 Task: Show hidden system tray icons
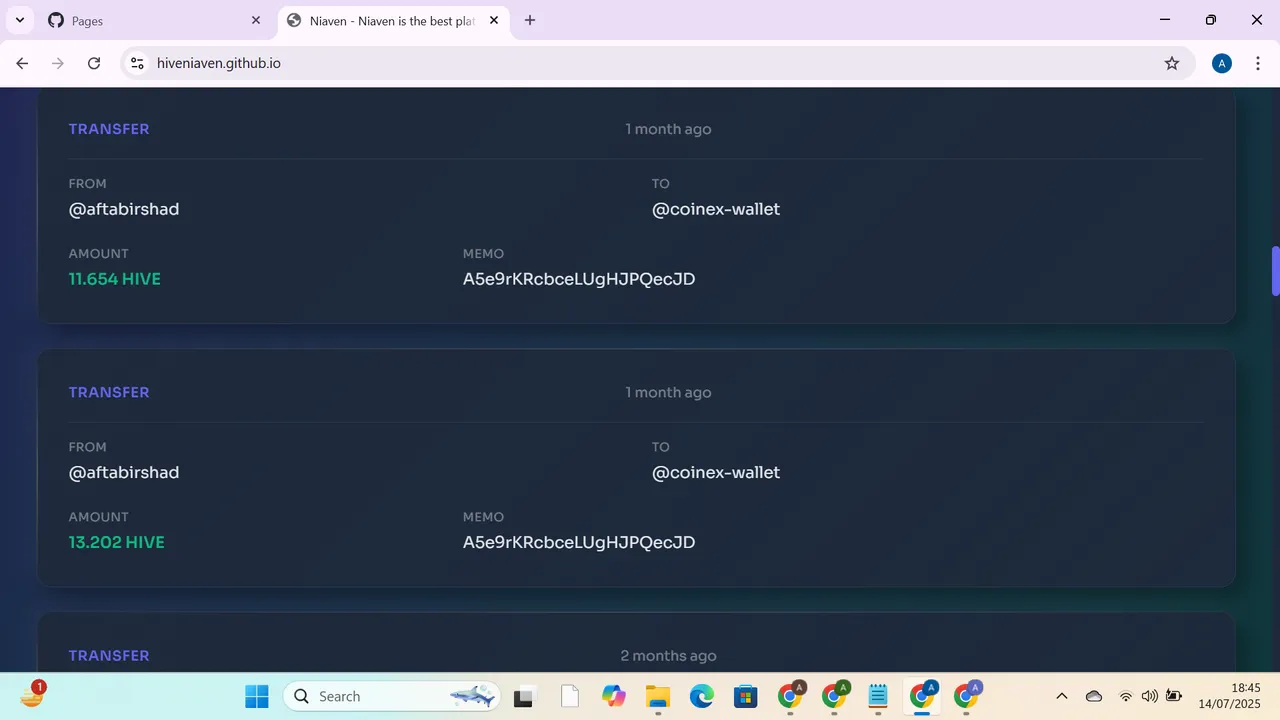coord(1062,696)
